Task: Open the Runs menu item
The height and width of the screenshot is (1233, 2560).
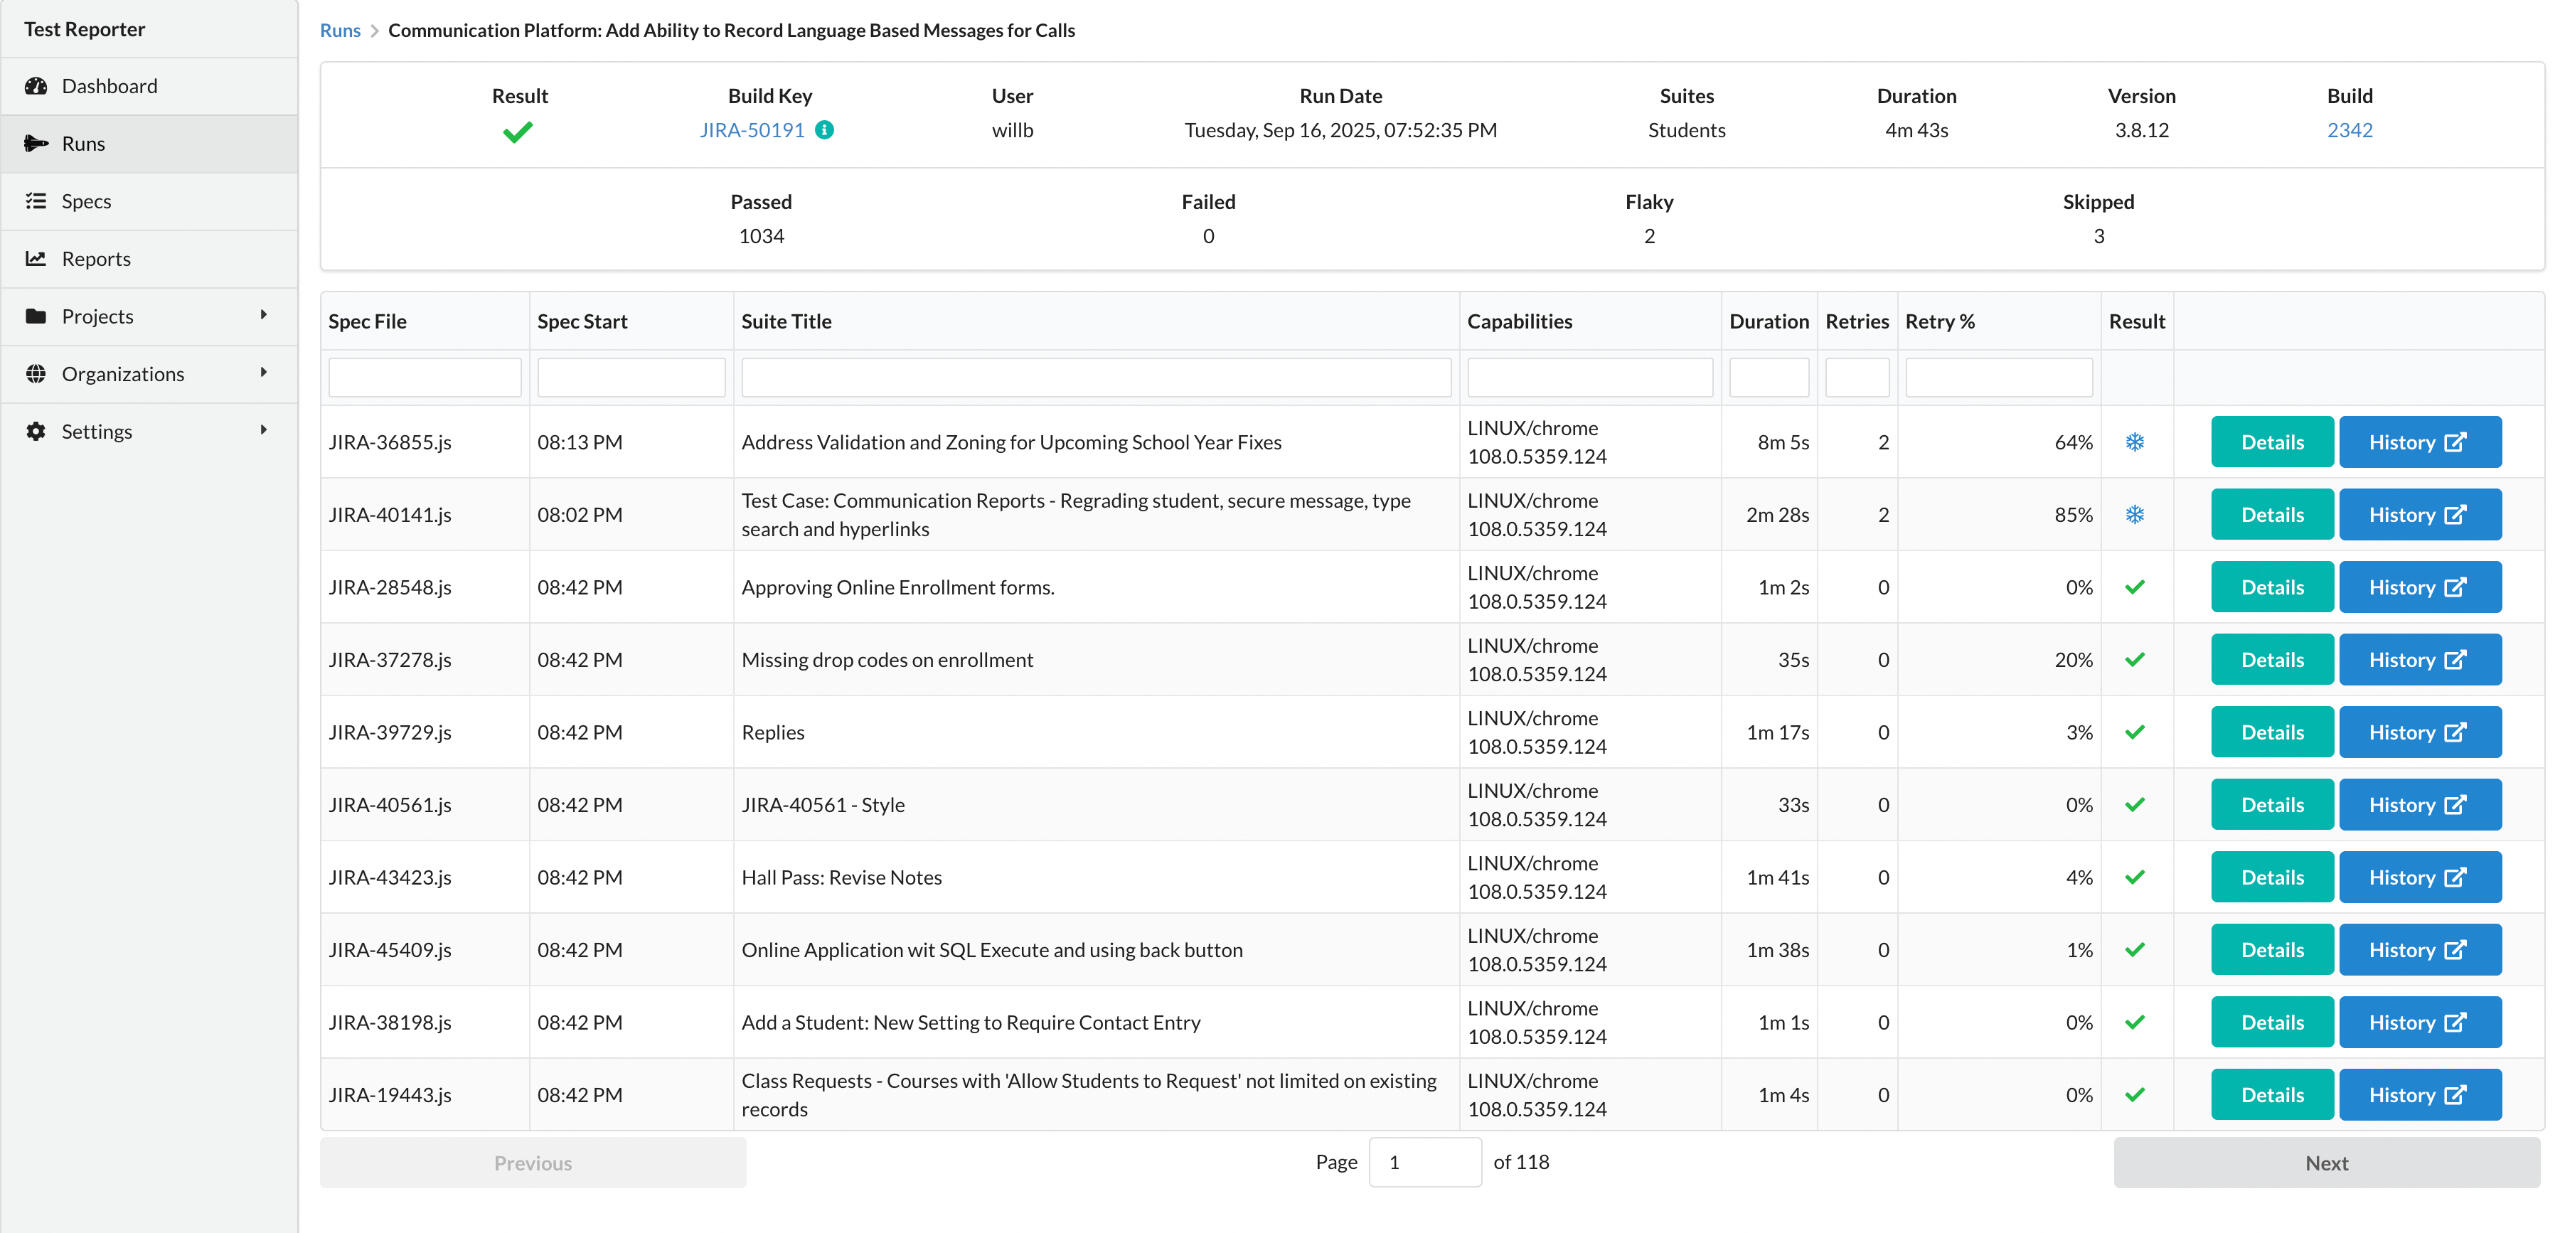Action: (x=83, y=144)
